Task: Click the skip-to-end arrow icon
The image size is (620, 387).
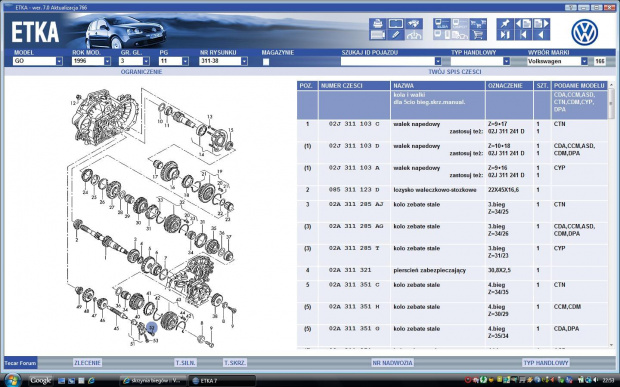Action: (505, 35)
